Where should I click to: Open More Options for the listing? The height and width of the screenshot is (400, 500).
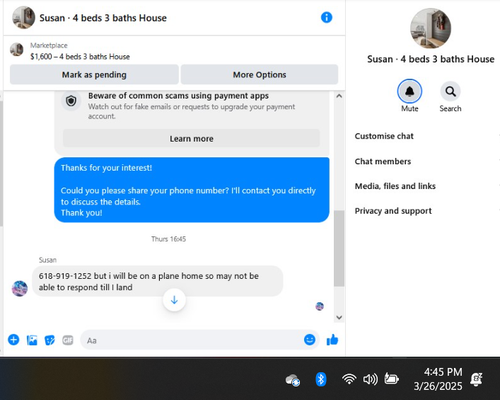tap(259, 74)
